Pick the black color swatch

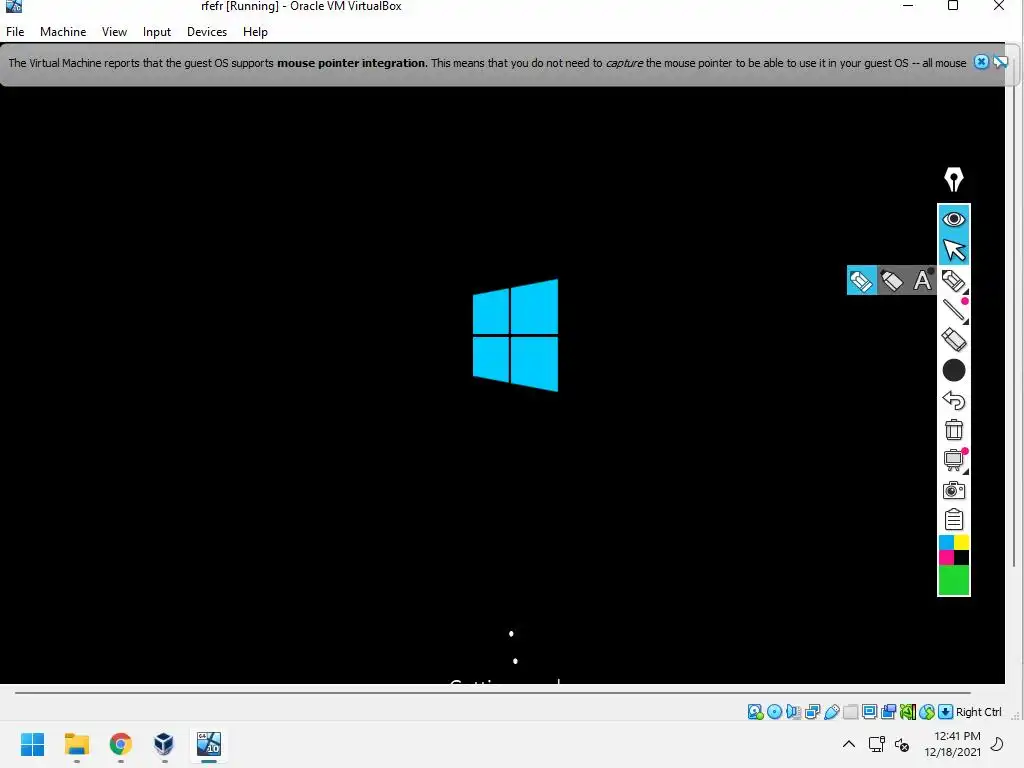961,558
